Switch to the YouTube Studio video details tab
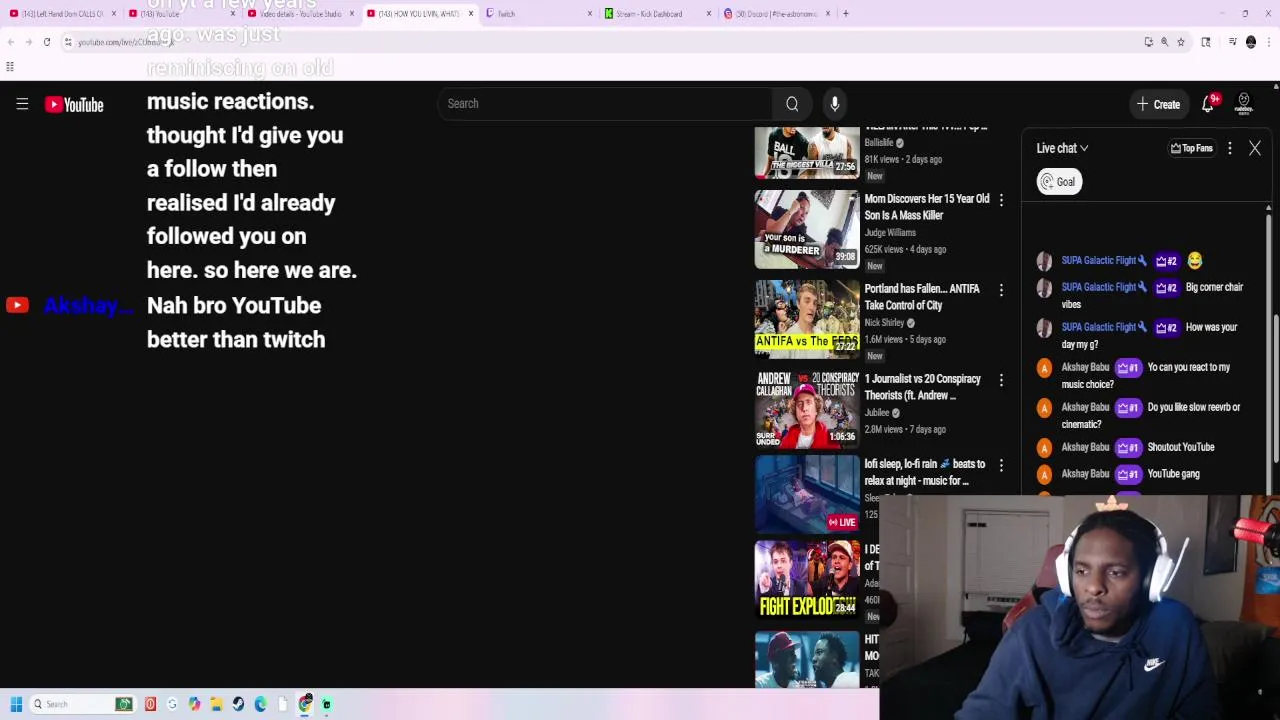Screen dimensions: 1280x720 (x=300, y=14)
